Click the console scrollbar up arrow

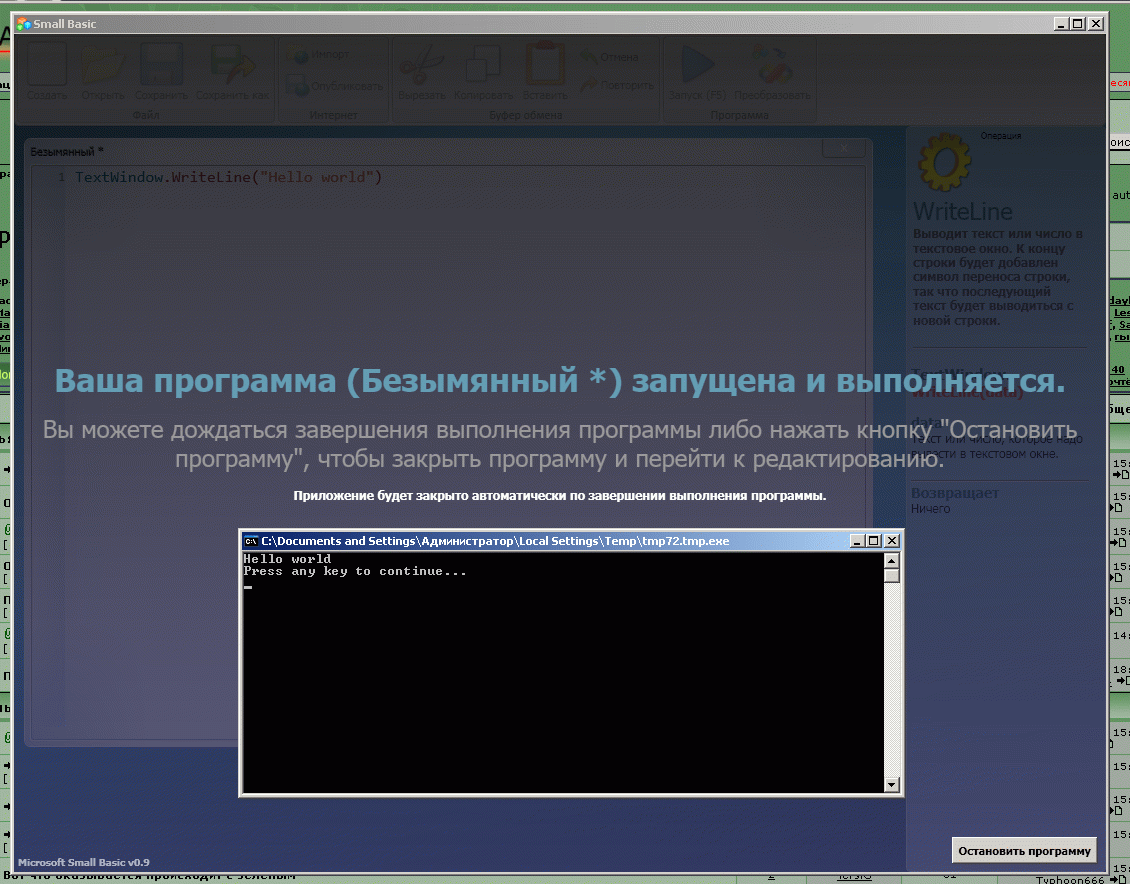click(x=891, y=561)
